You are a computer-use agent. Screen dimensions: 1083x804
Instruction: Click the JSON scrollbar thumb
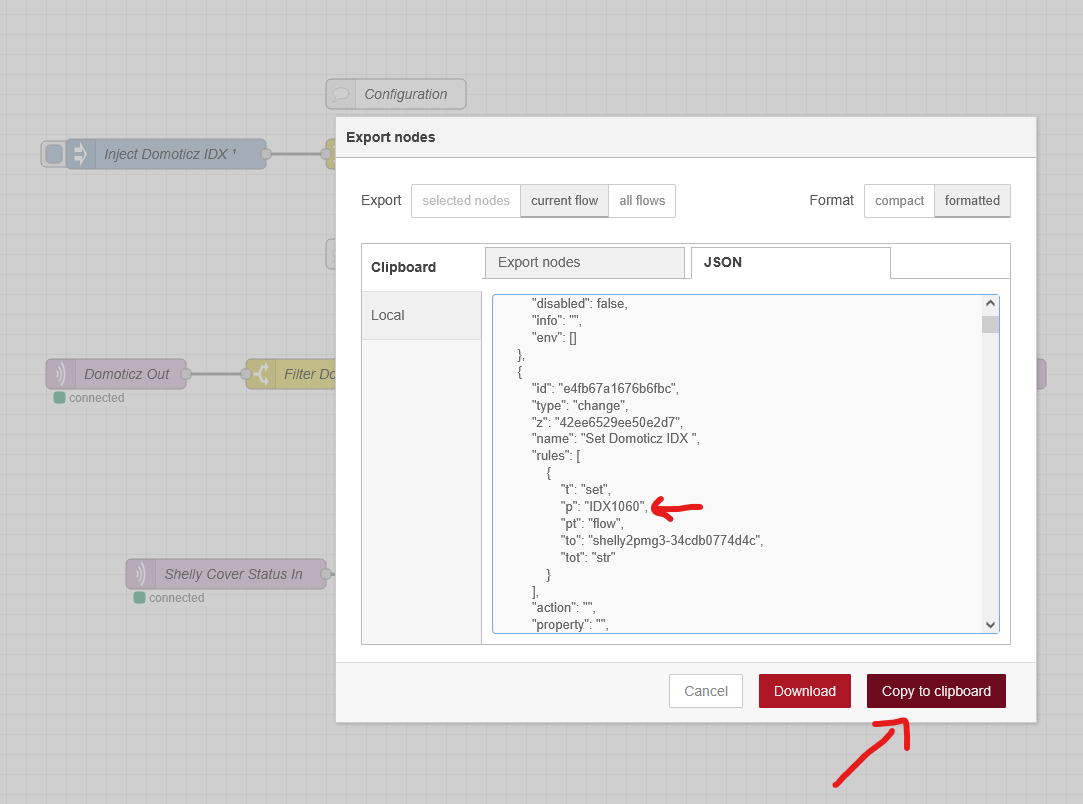[x=990, y=324]
